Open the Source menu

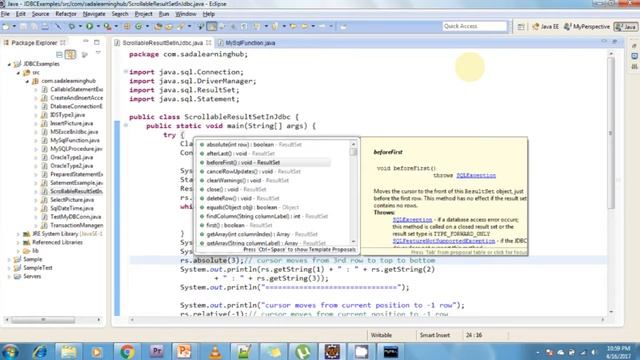pyautogui.click(x=40, y=14)
